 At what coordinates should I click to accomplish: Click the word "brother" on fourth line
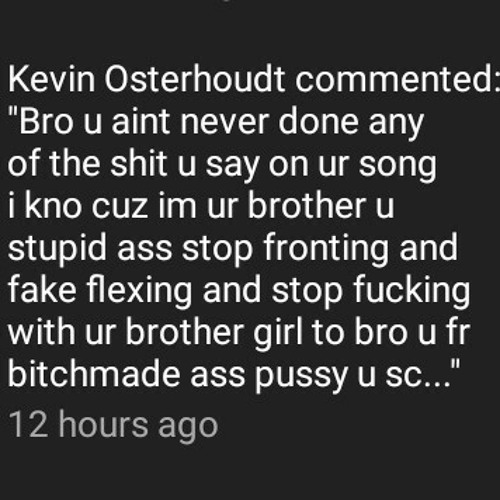[306, 205]
